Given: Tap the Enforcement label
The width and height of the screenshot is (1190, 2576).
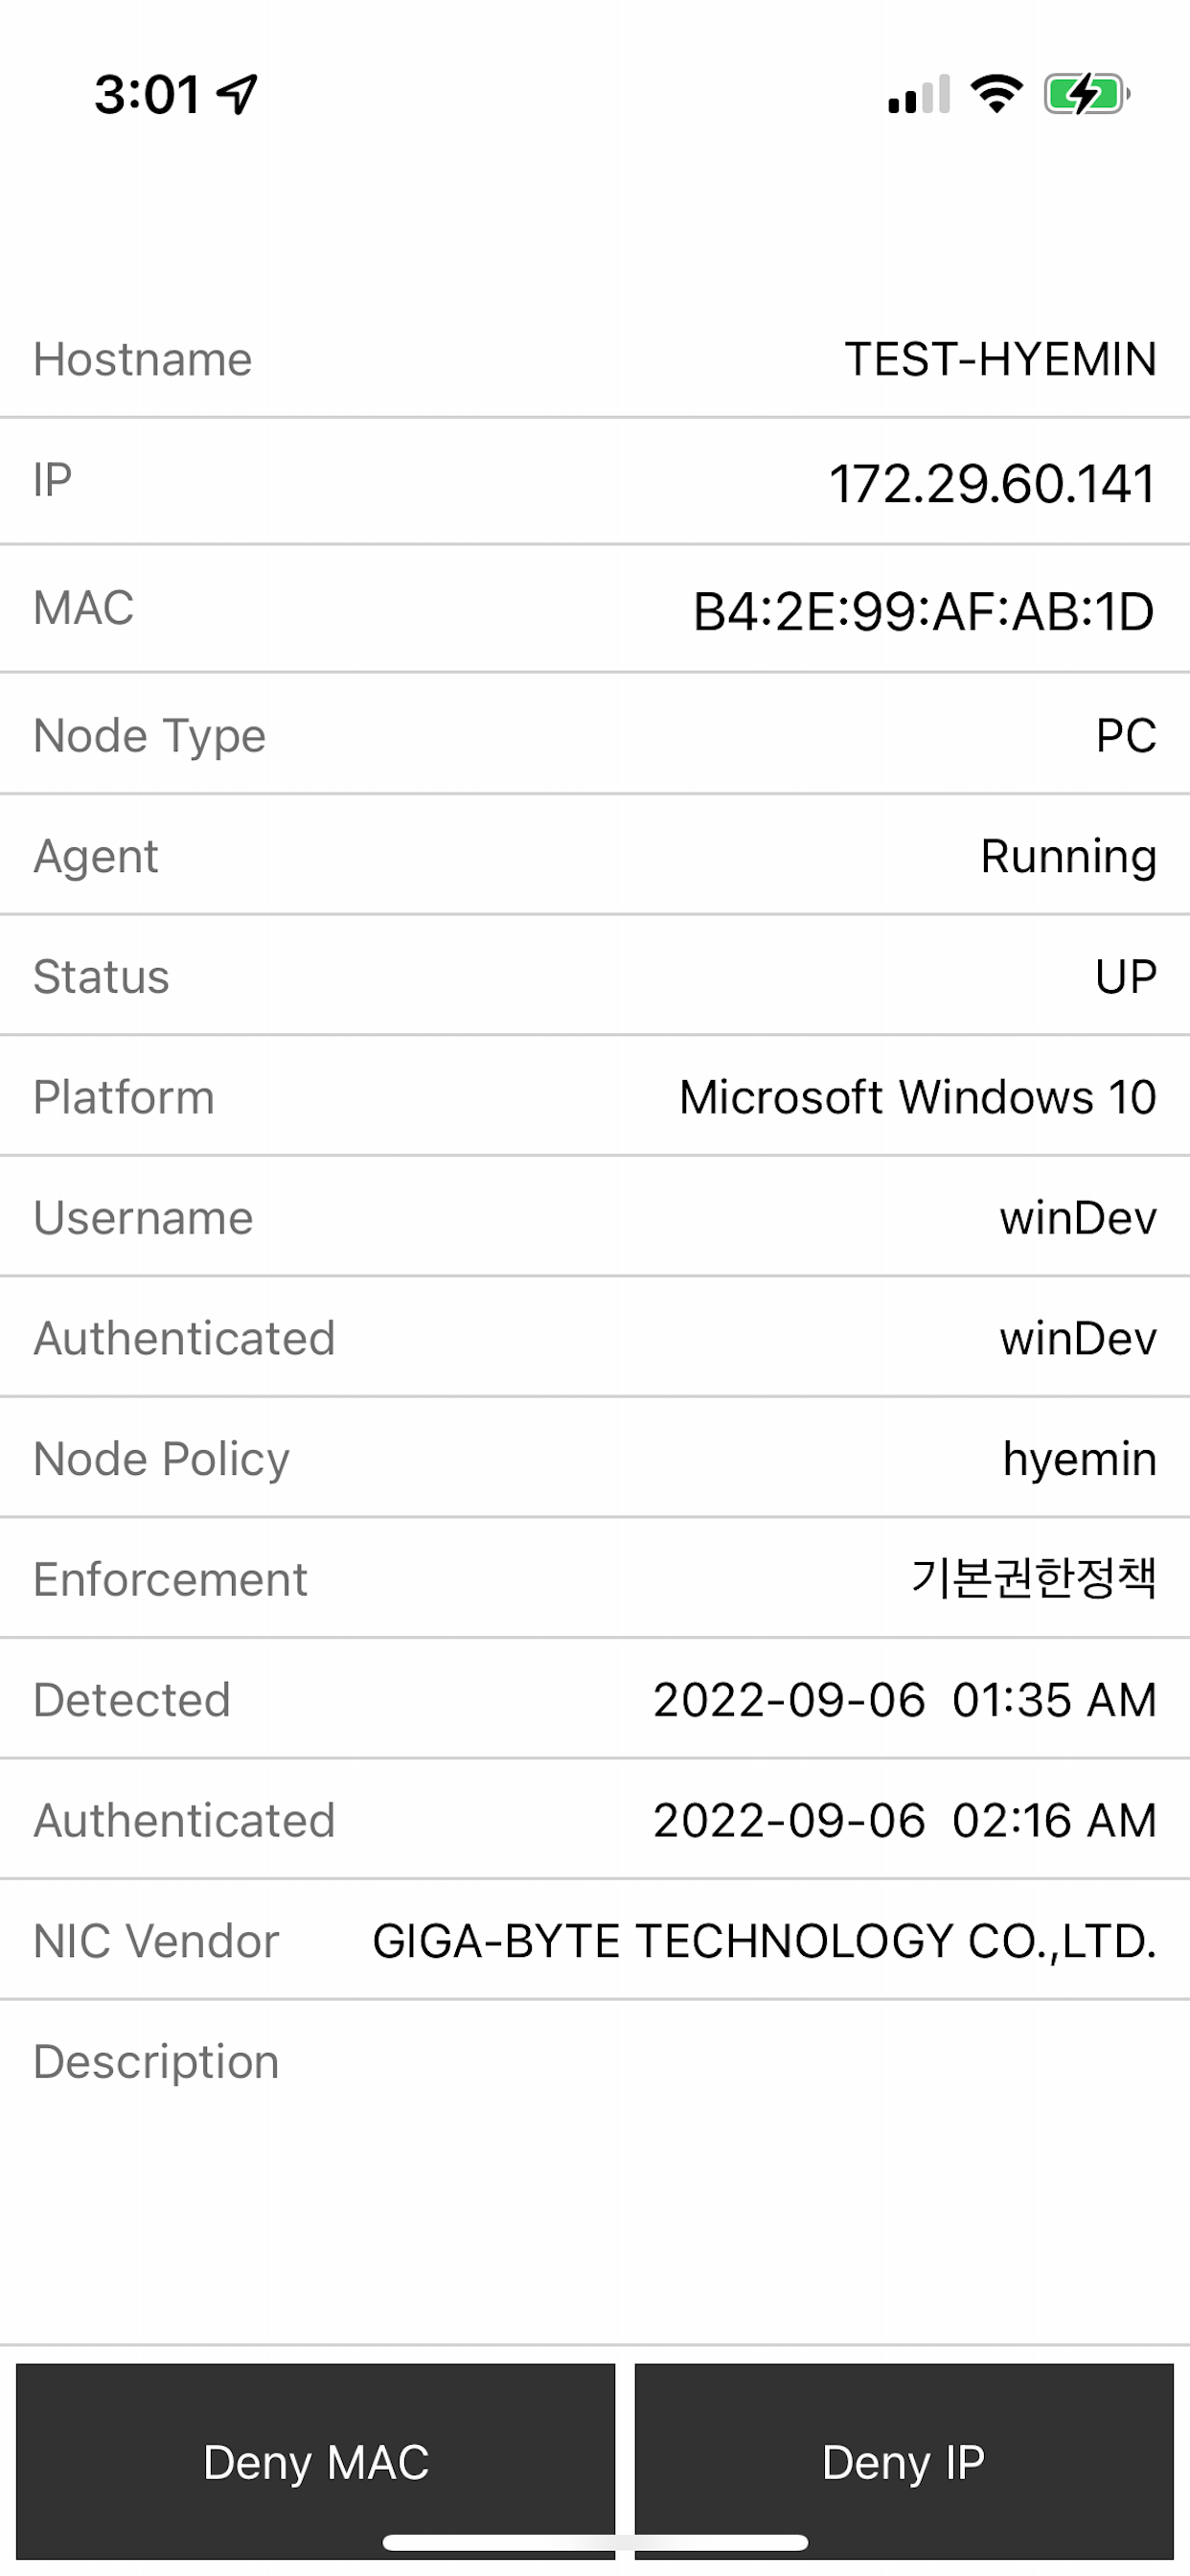Looking at the screenshot, I should pos(171,1580).
